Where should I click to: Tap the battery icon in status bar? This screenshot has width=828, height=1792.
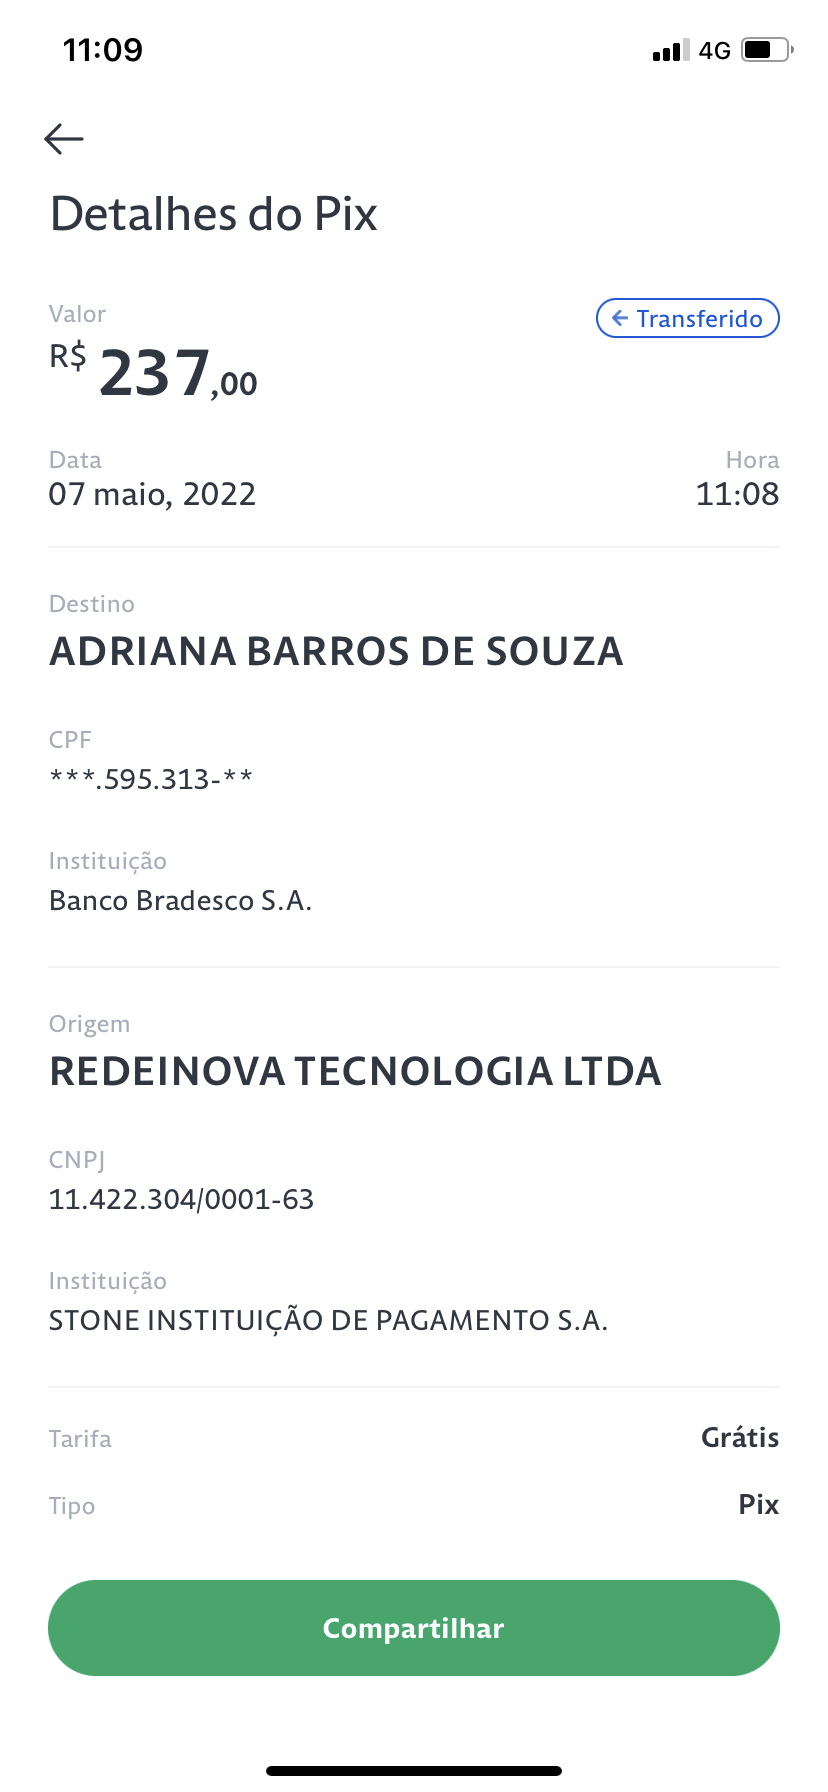[767, 50]
